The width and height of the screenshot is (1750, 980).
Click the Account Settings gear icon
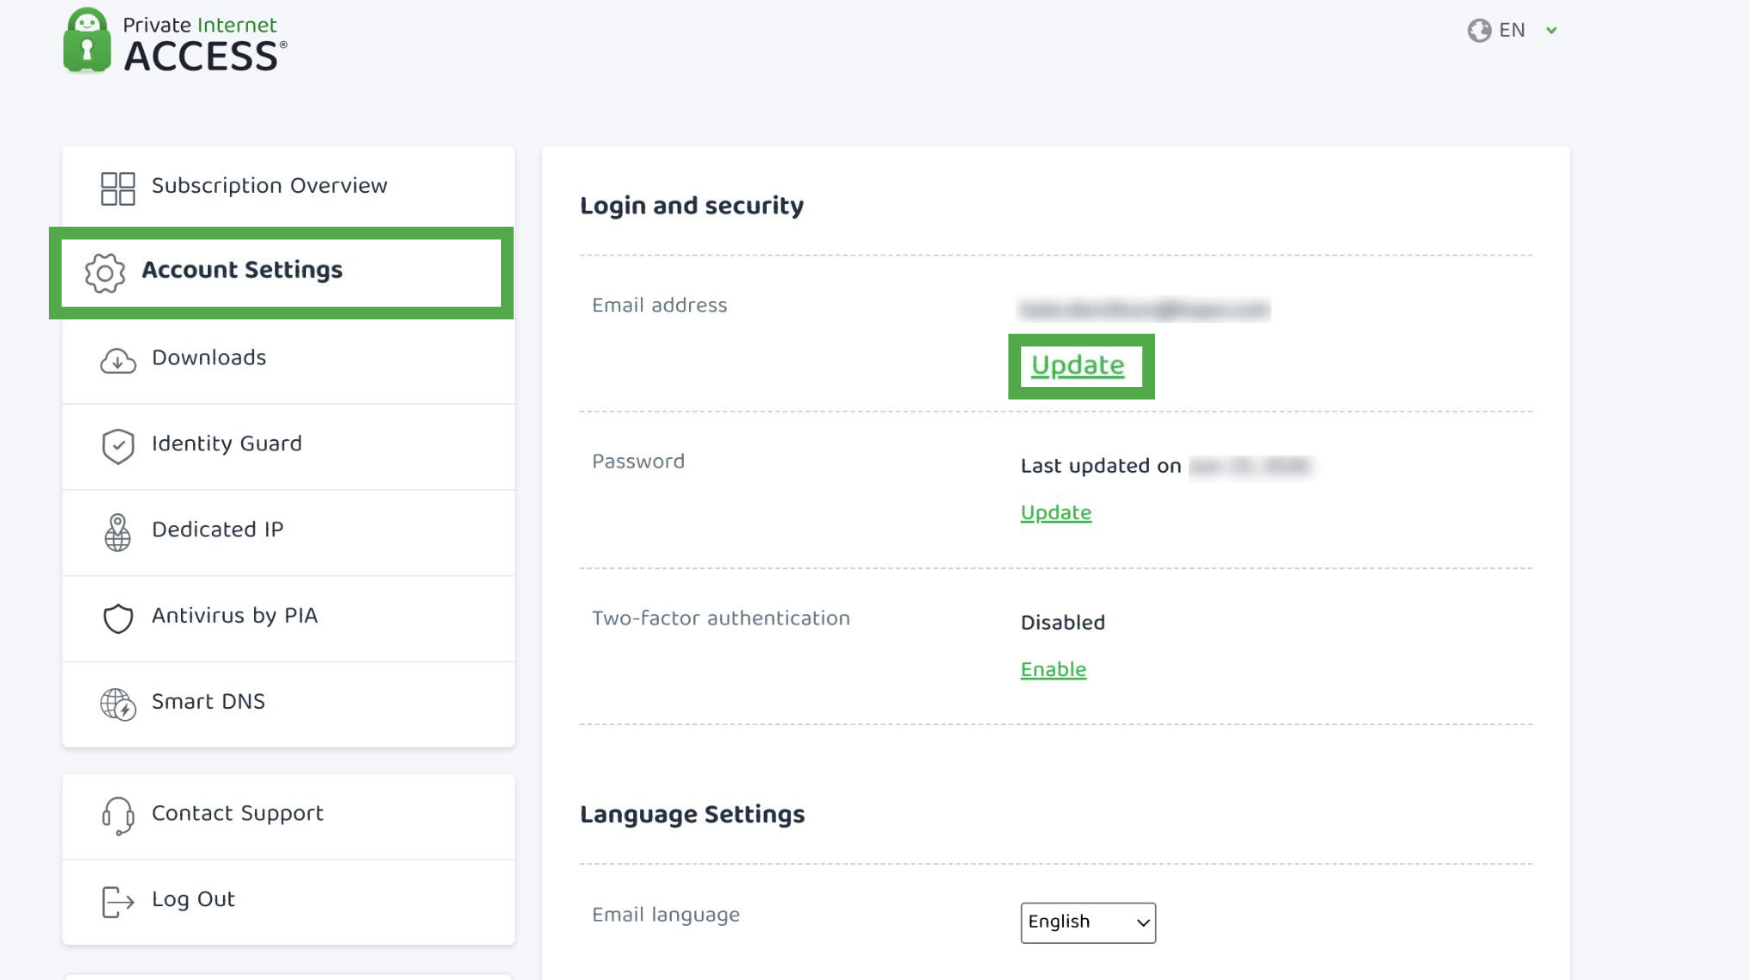pyautogui.click(x=105, y=272)
